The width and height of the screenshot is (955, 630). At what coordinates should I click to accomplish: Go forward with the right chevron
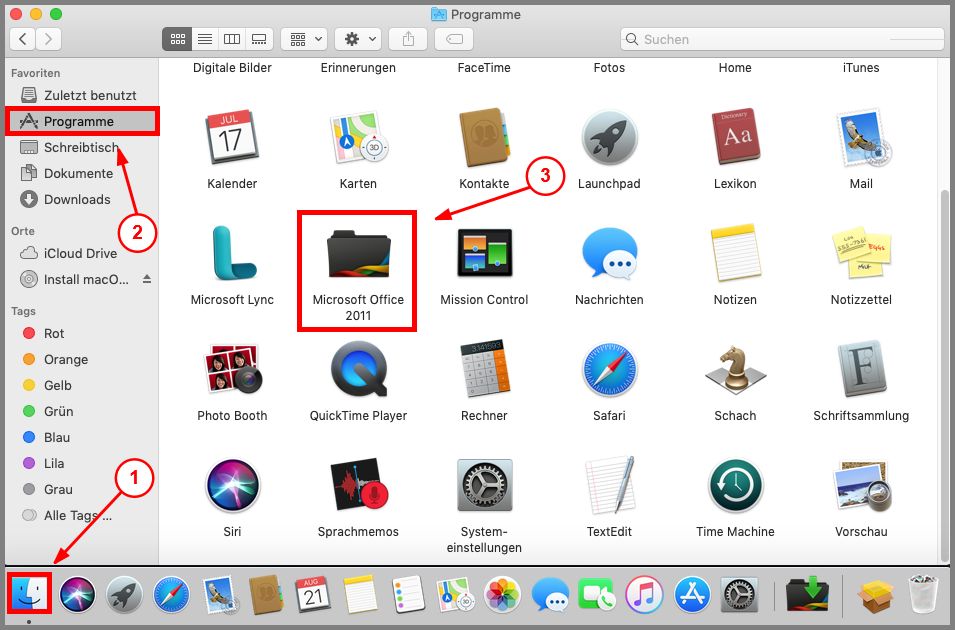coord(49,40)
